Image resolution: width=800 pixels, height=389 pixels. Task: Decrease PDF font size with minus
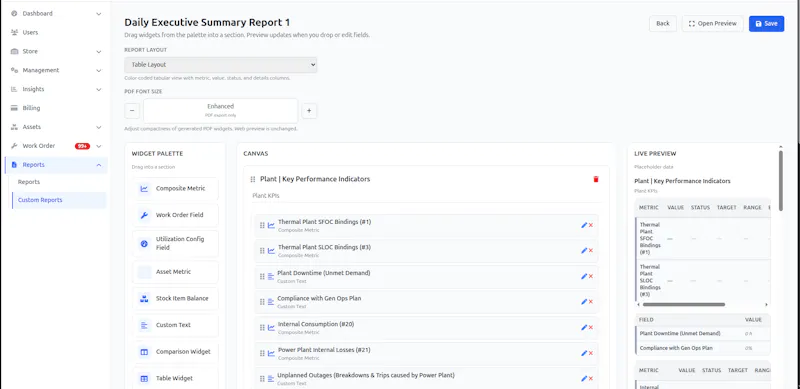pos(132,111)
